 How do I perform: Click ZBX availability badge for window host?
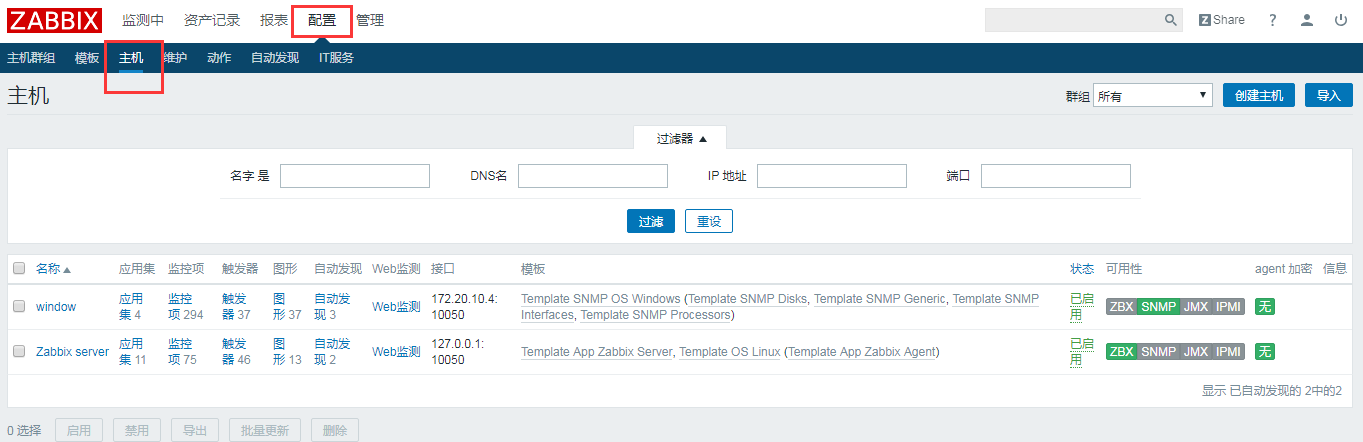1122,307
